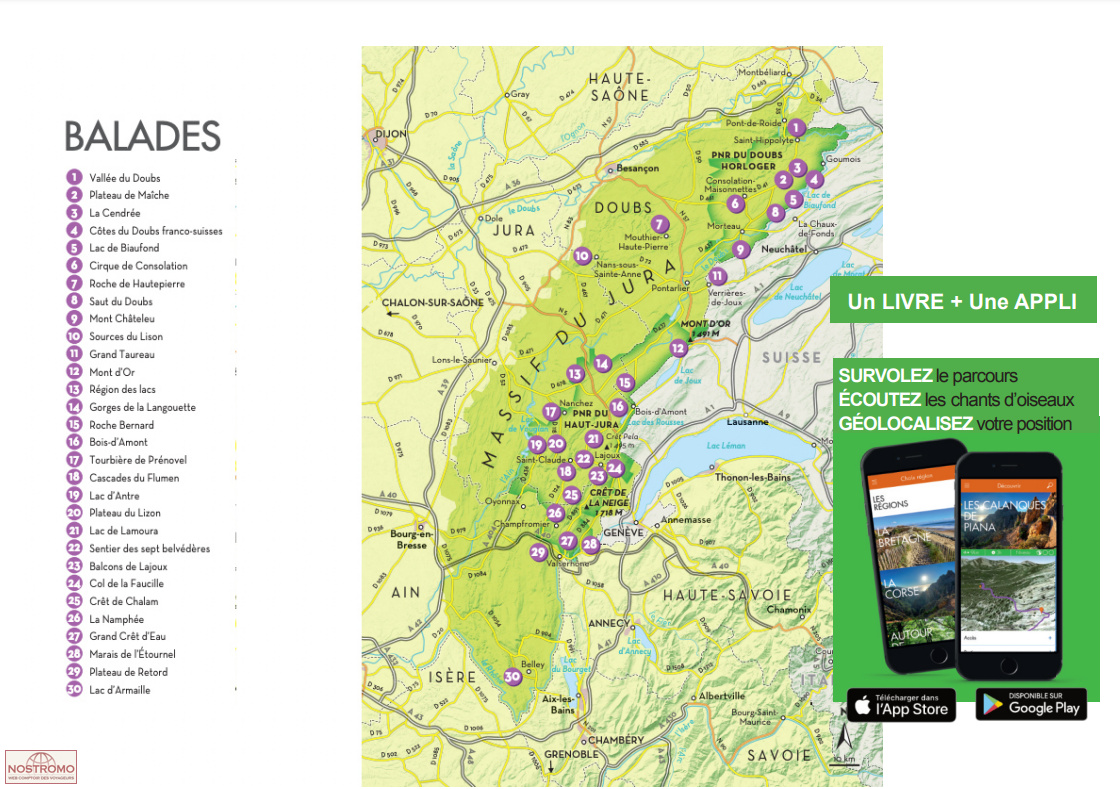This screenshot has width=1120, height=789.
Task: Click the legend bullet number 1
Action: point(74,177)
